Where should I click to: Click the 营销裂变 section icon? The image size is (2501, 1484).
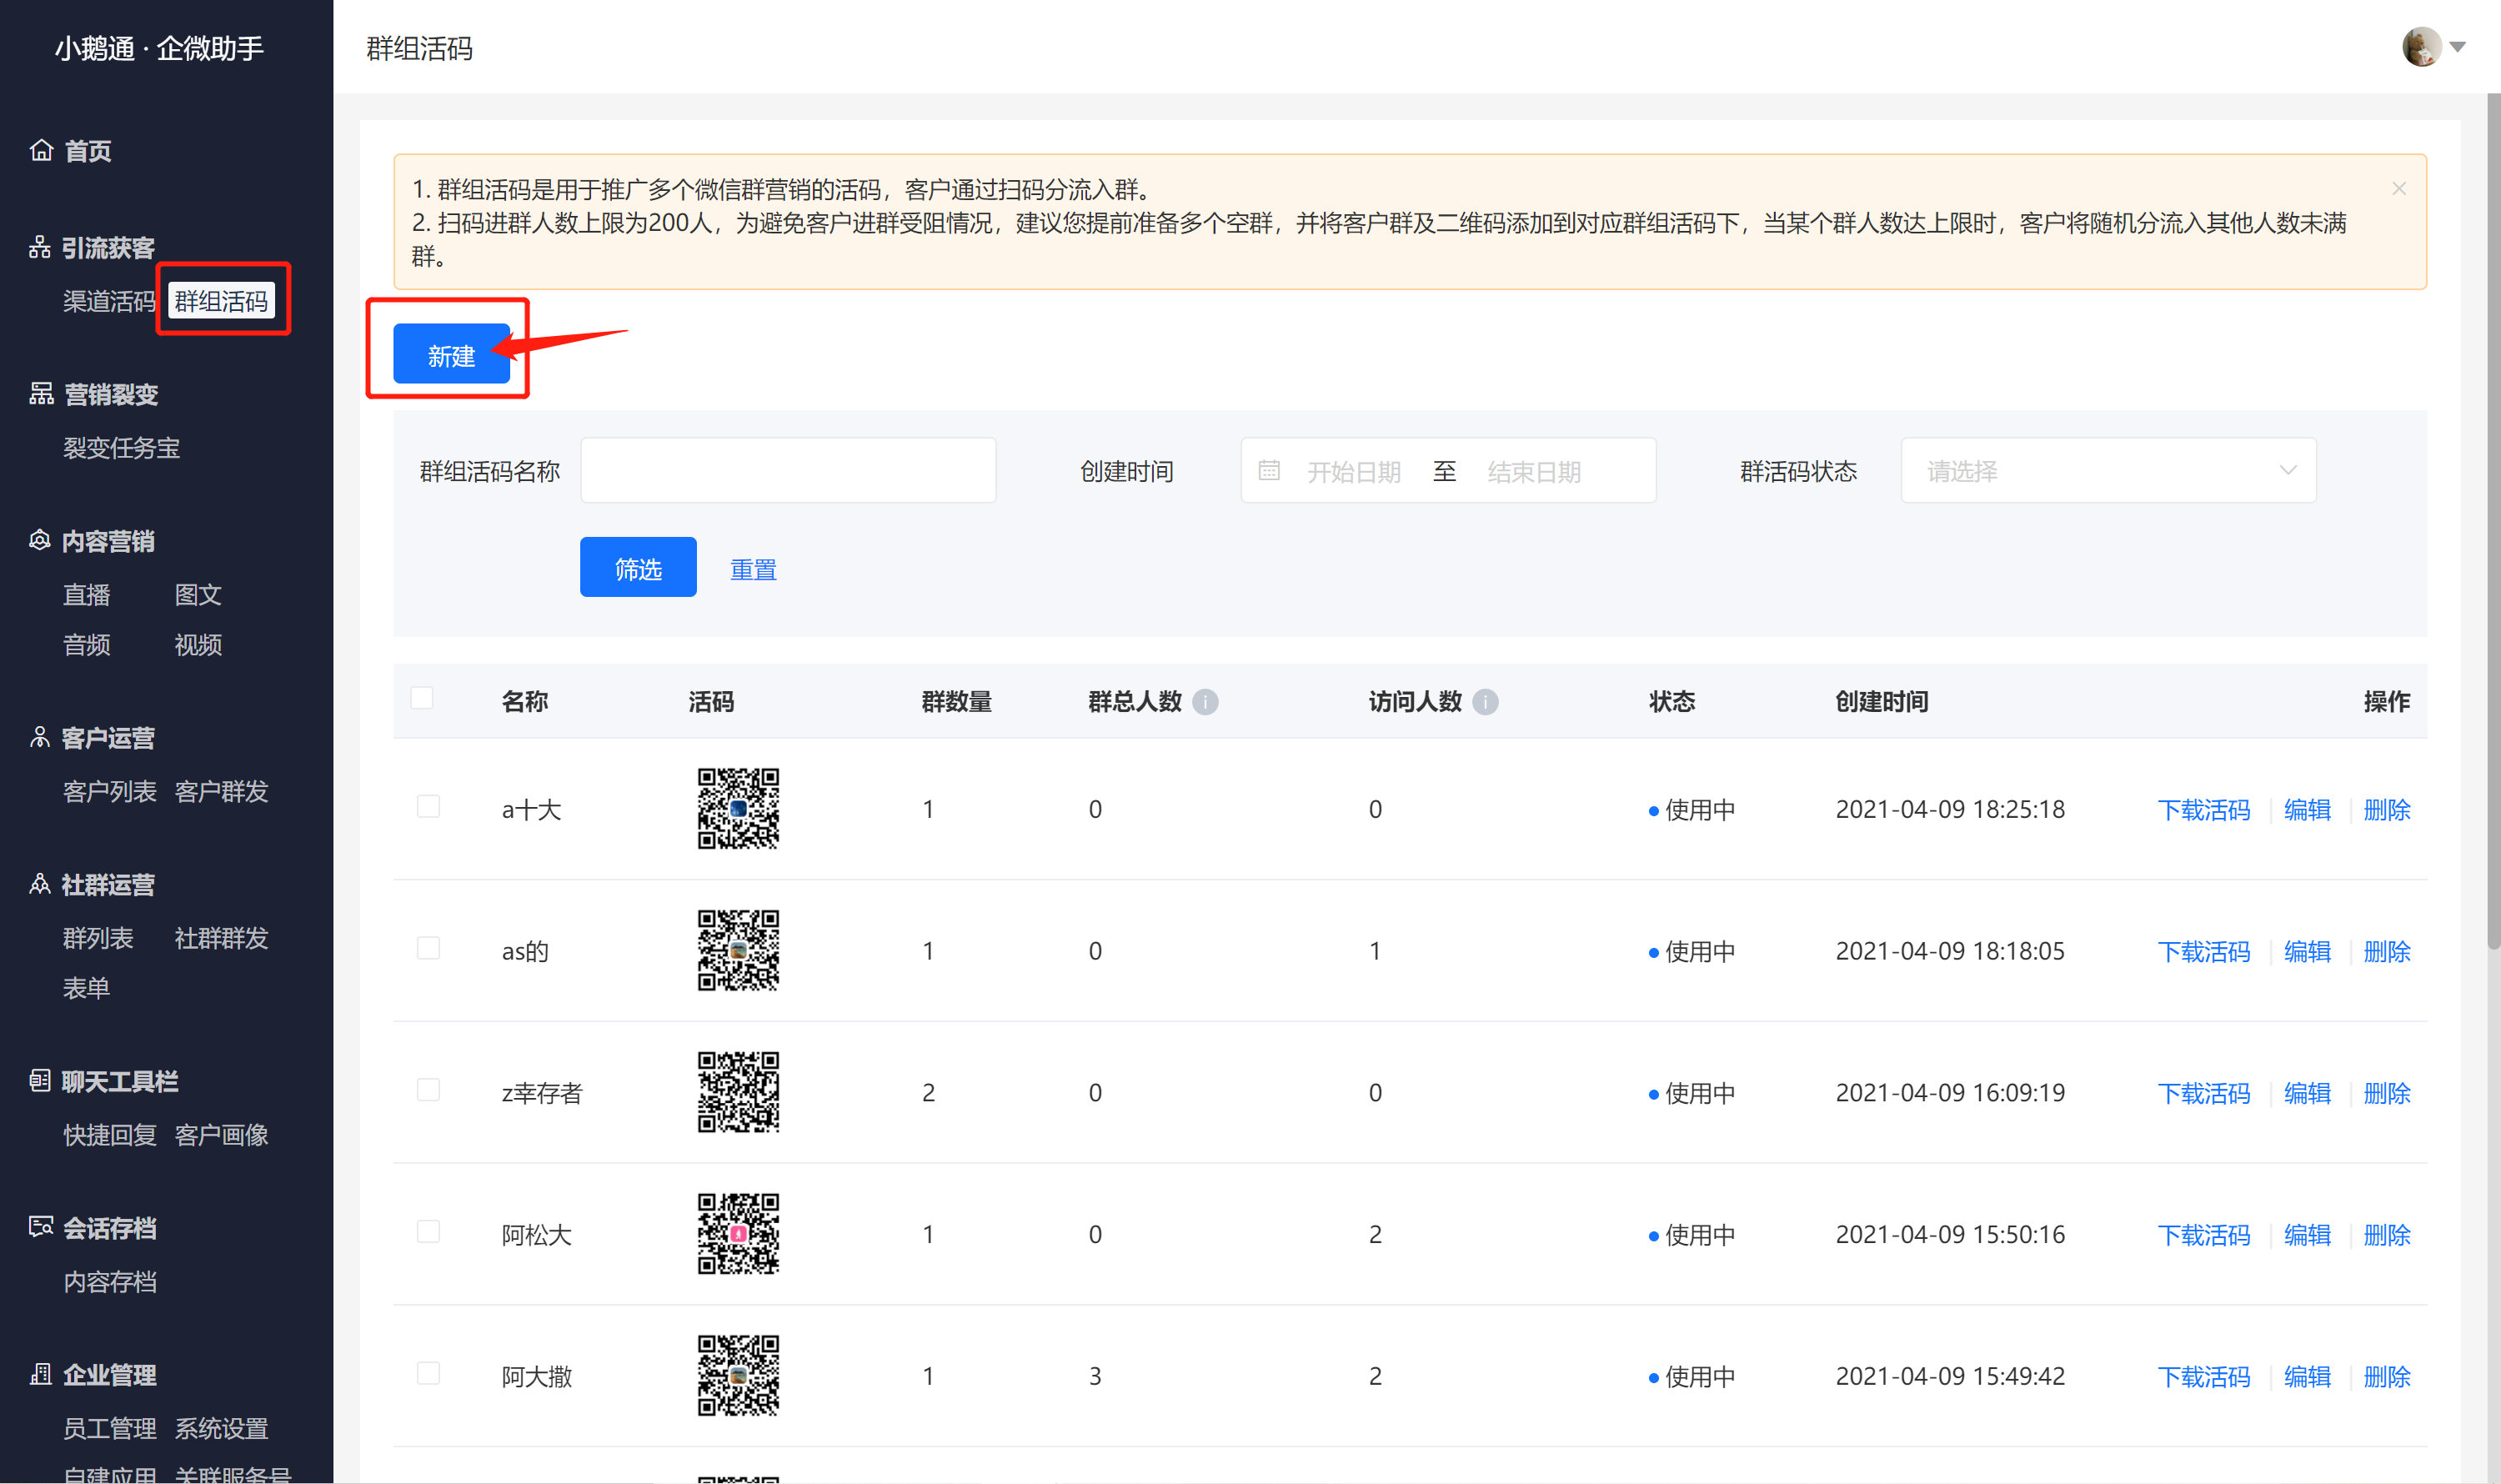pyautogui.click(x=41, y=394)
